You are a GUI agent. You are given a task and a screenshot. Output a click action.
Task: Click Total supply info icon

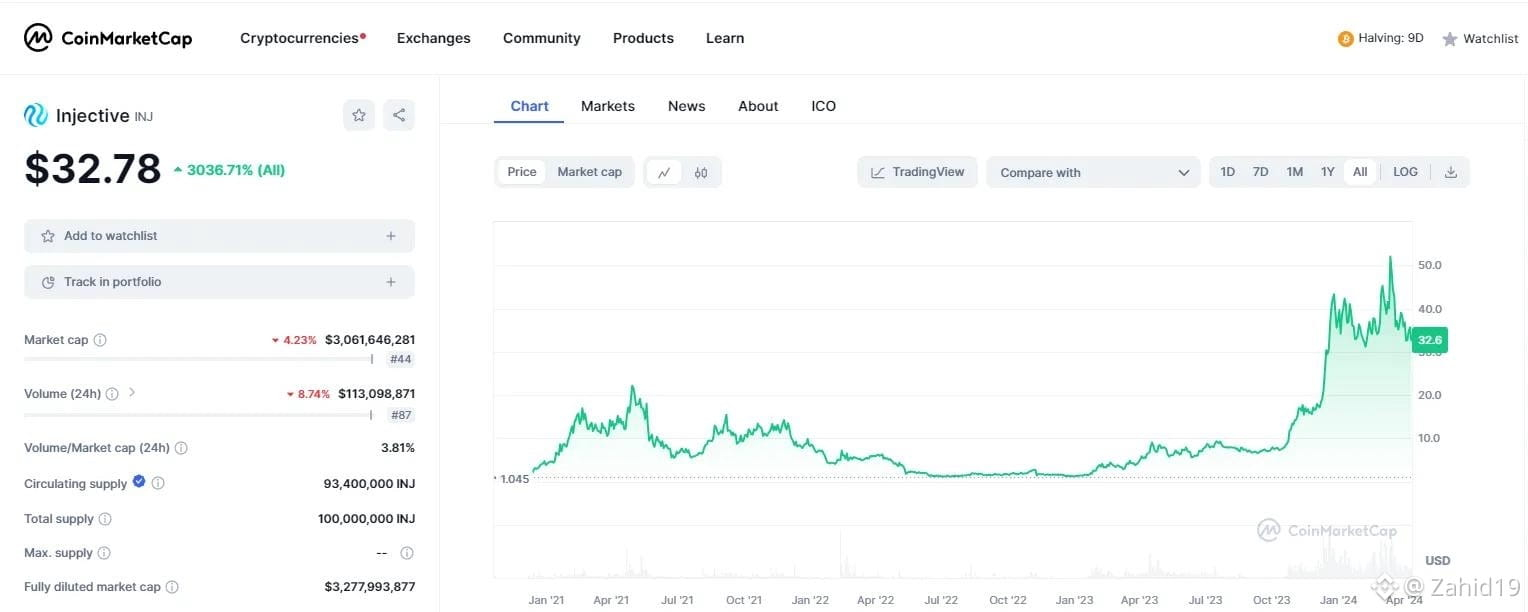105,519
